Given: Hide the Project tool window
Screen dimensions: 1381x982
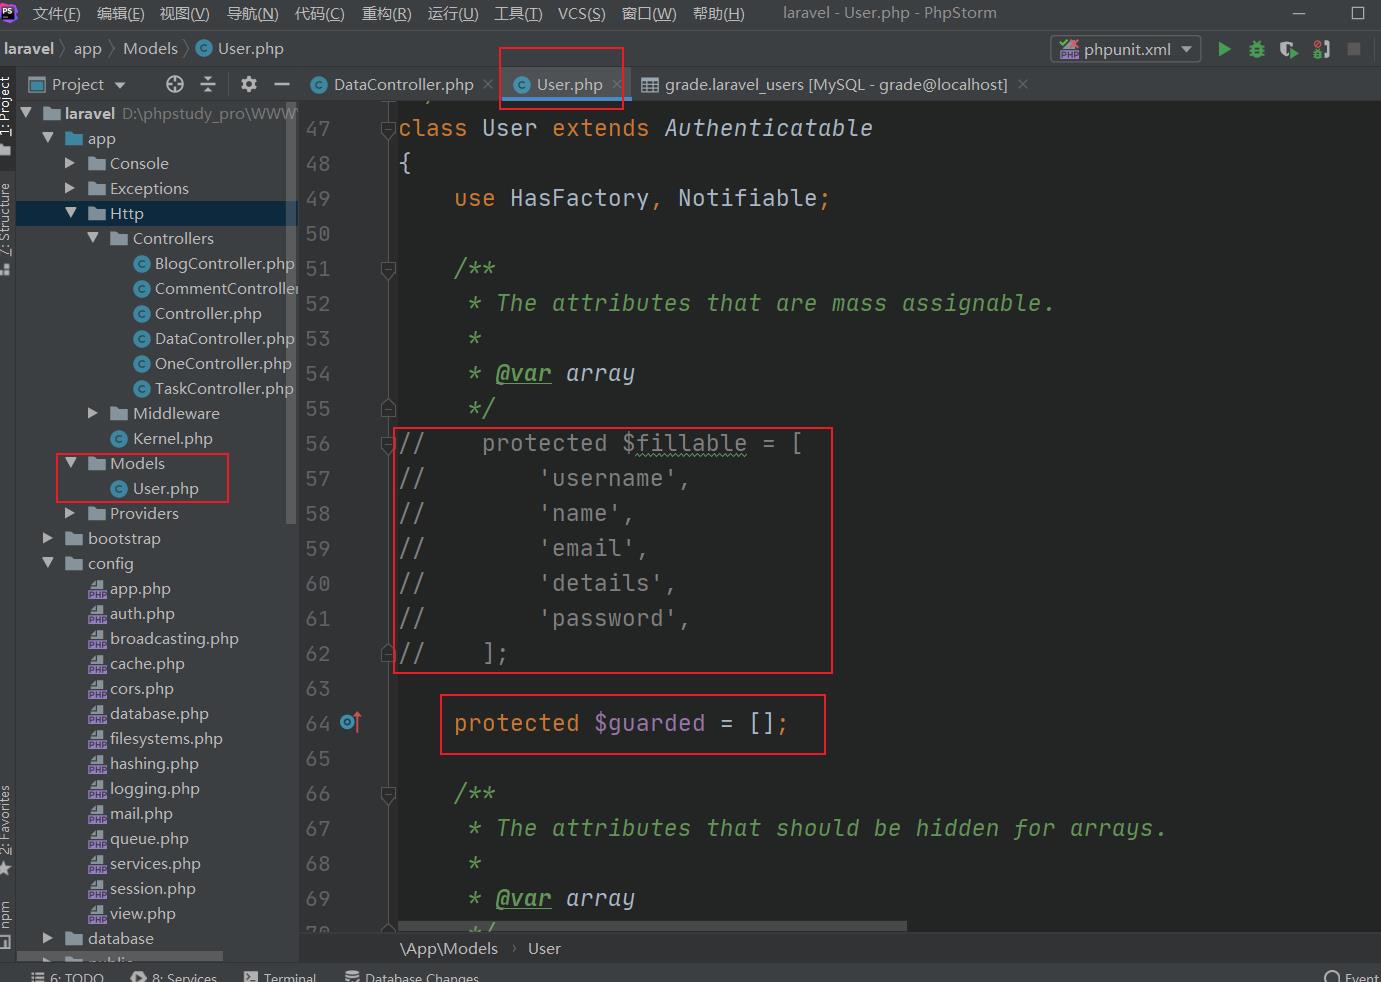Looking at the screenshot, I should (282, 84).
